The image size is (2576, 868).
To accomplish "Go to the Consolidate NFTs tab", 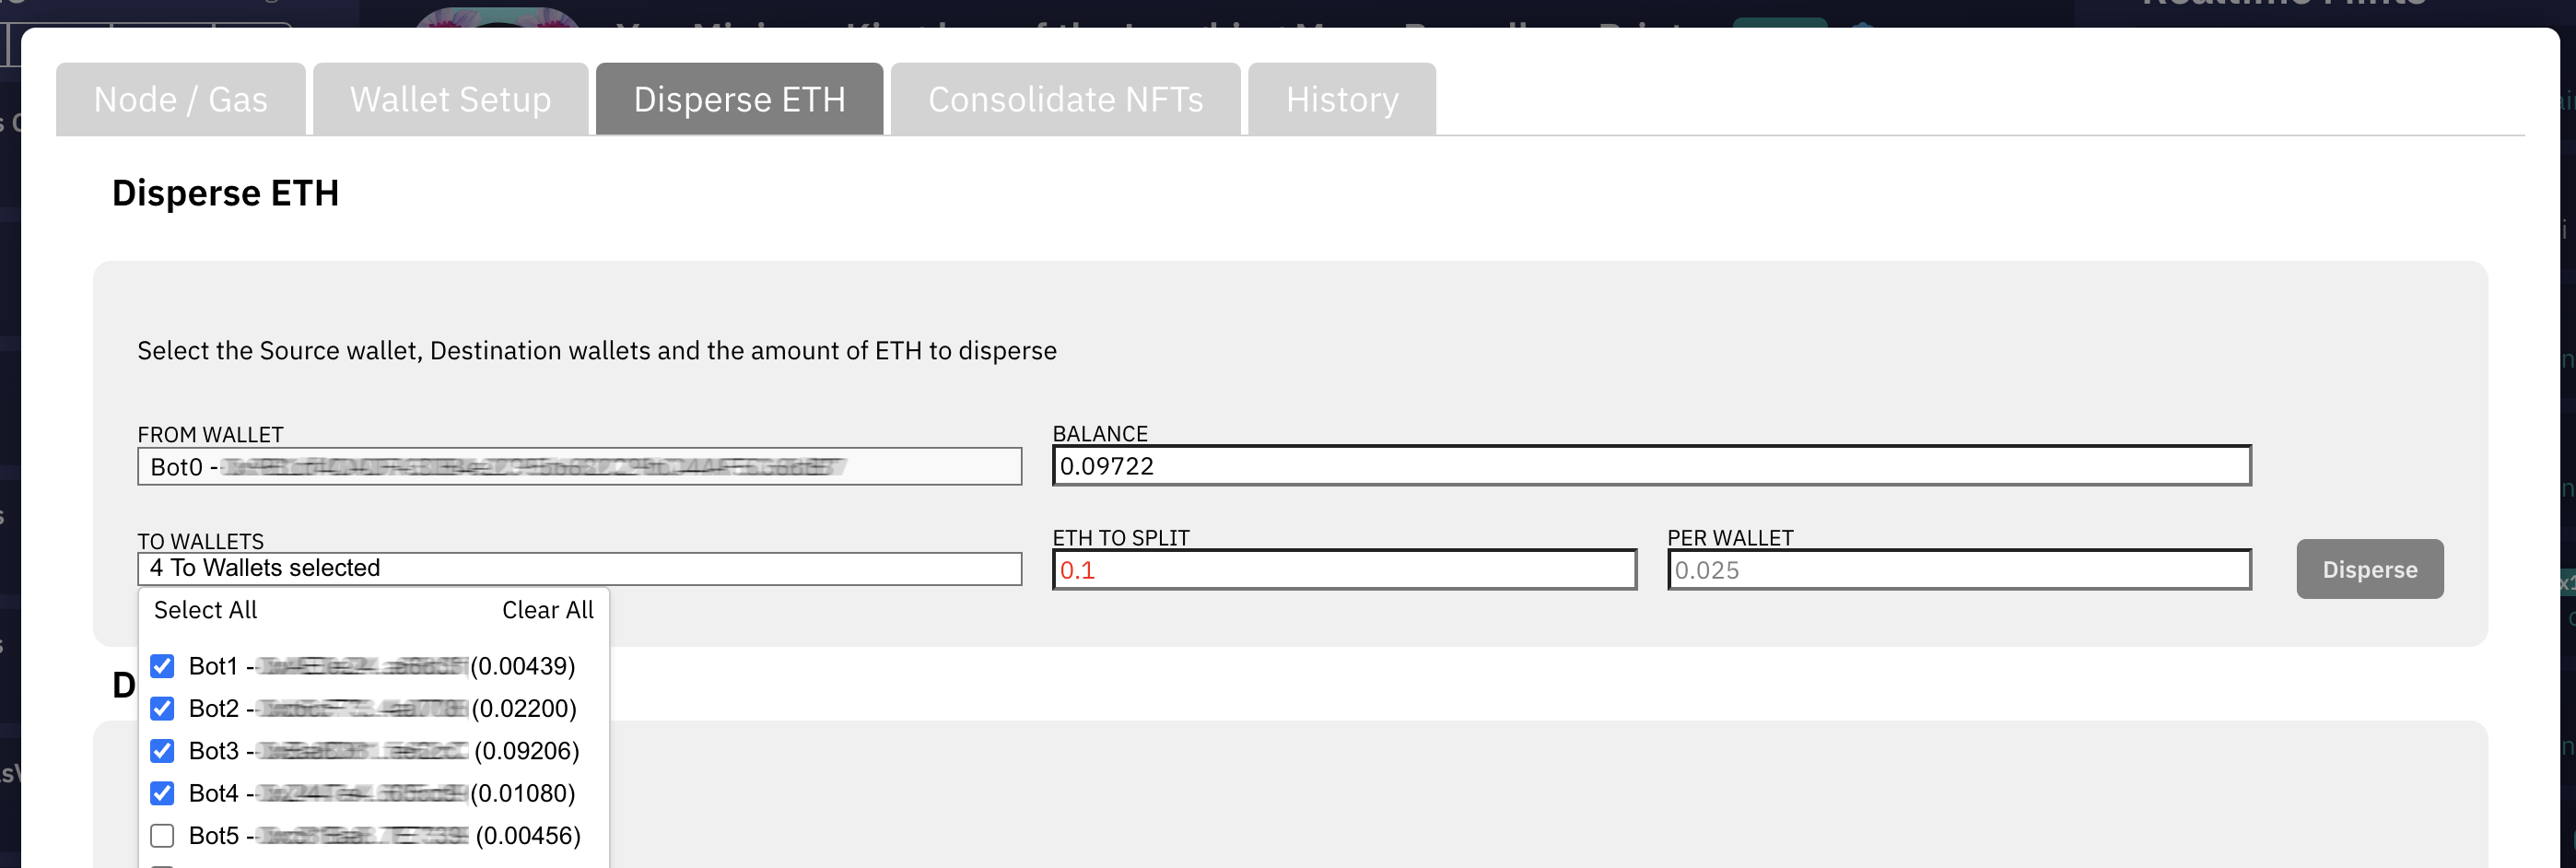I will click(x=1065, y=100).
